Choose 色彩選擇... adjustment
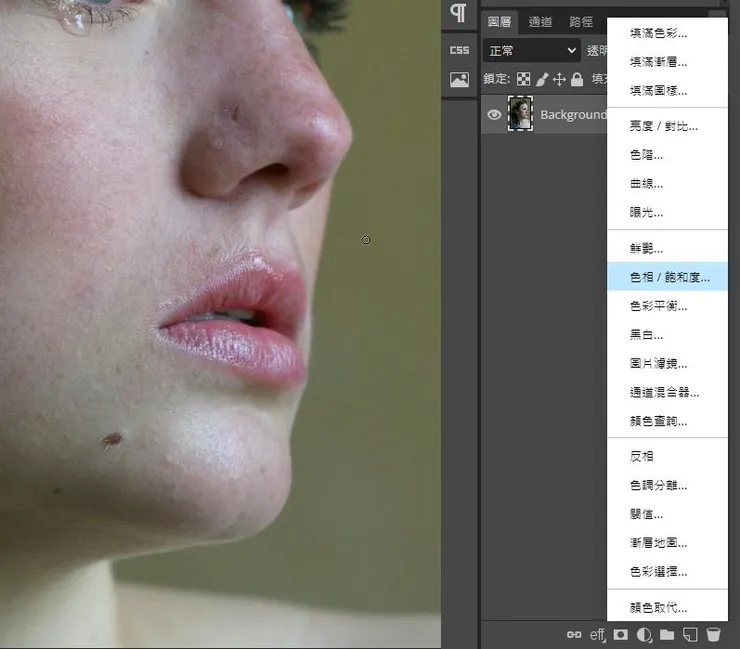 (667, 572)
